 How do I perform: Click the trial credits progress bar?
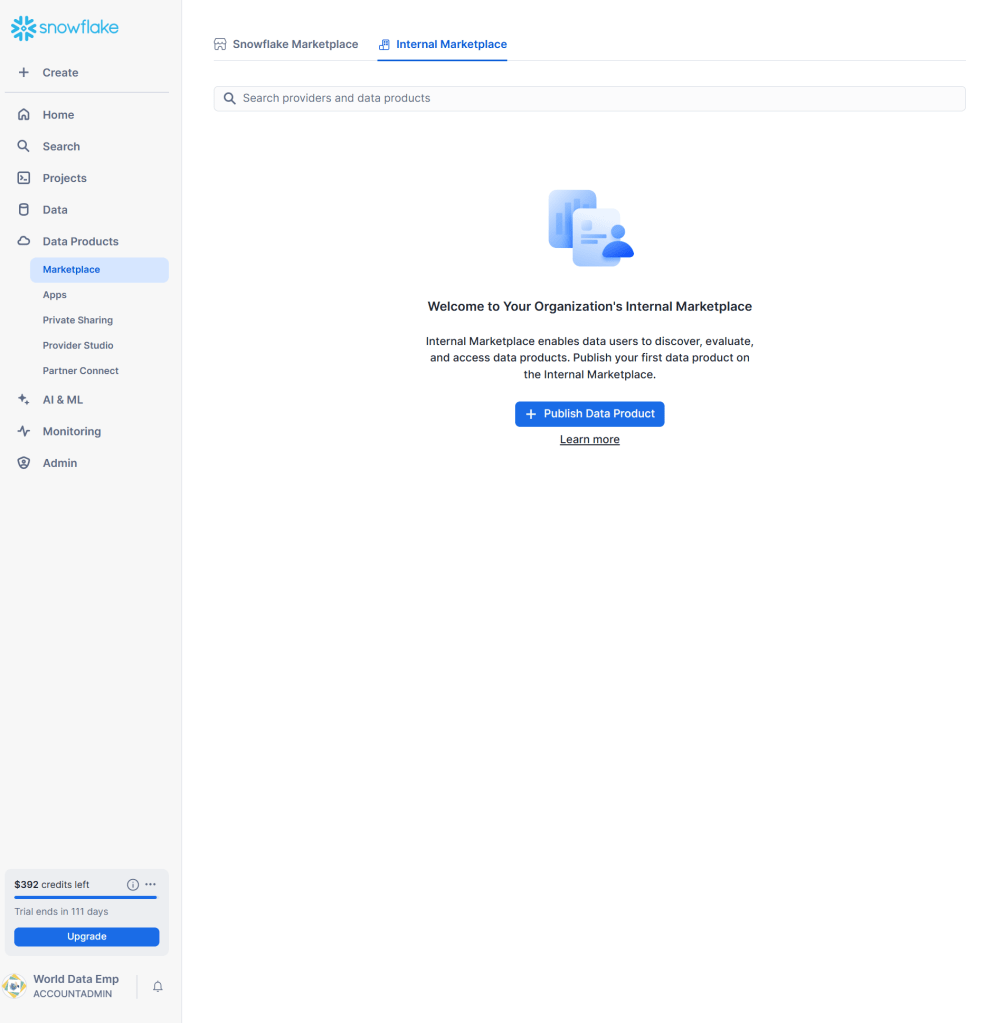(86, 898)
